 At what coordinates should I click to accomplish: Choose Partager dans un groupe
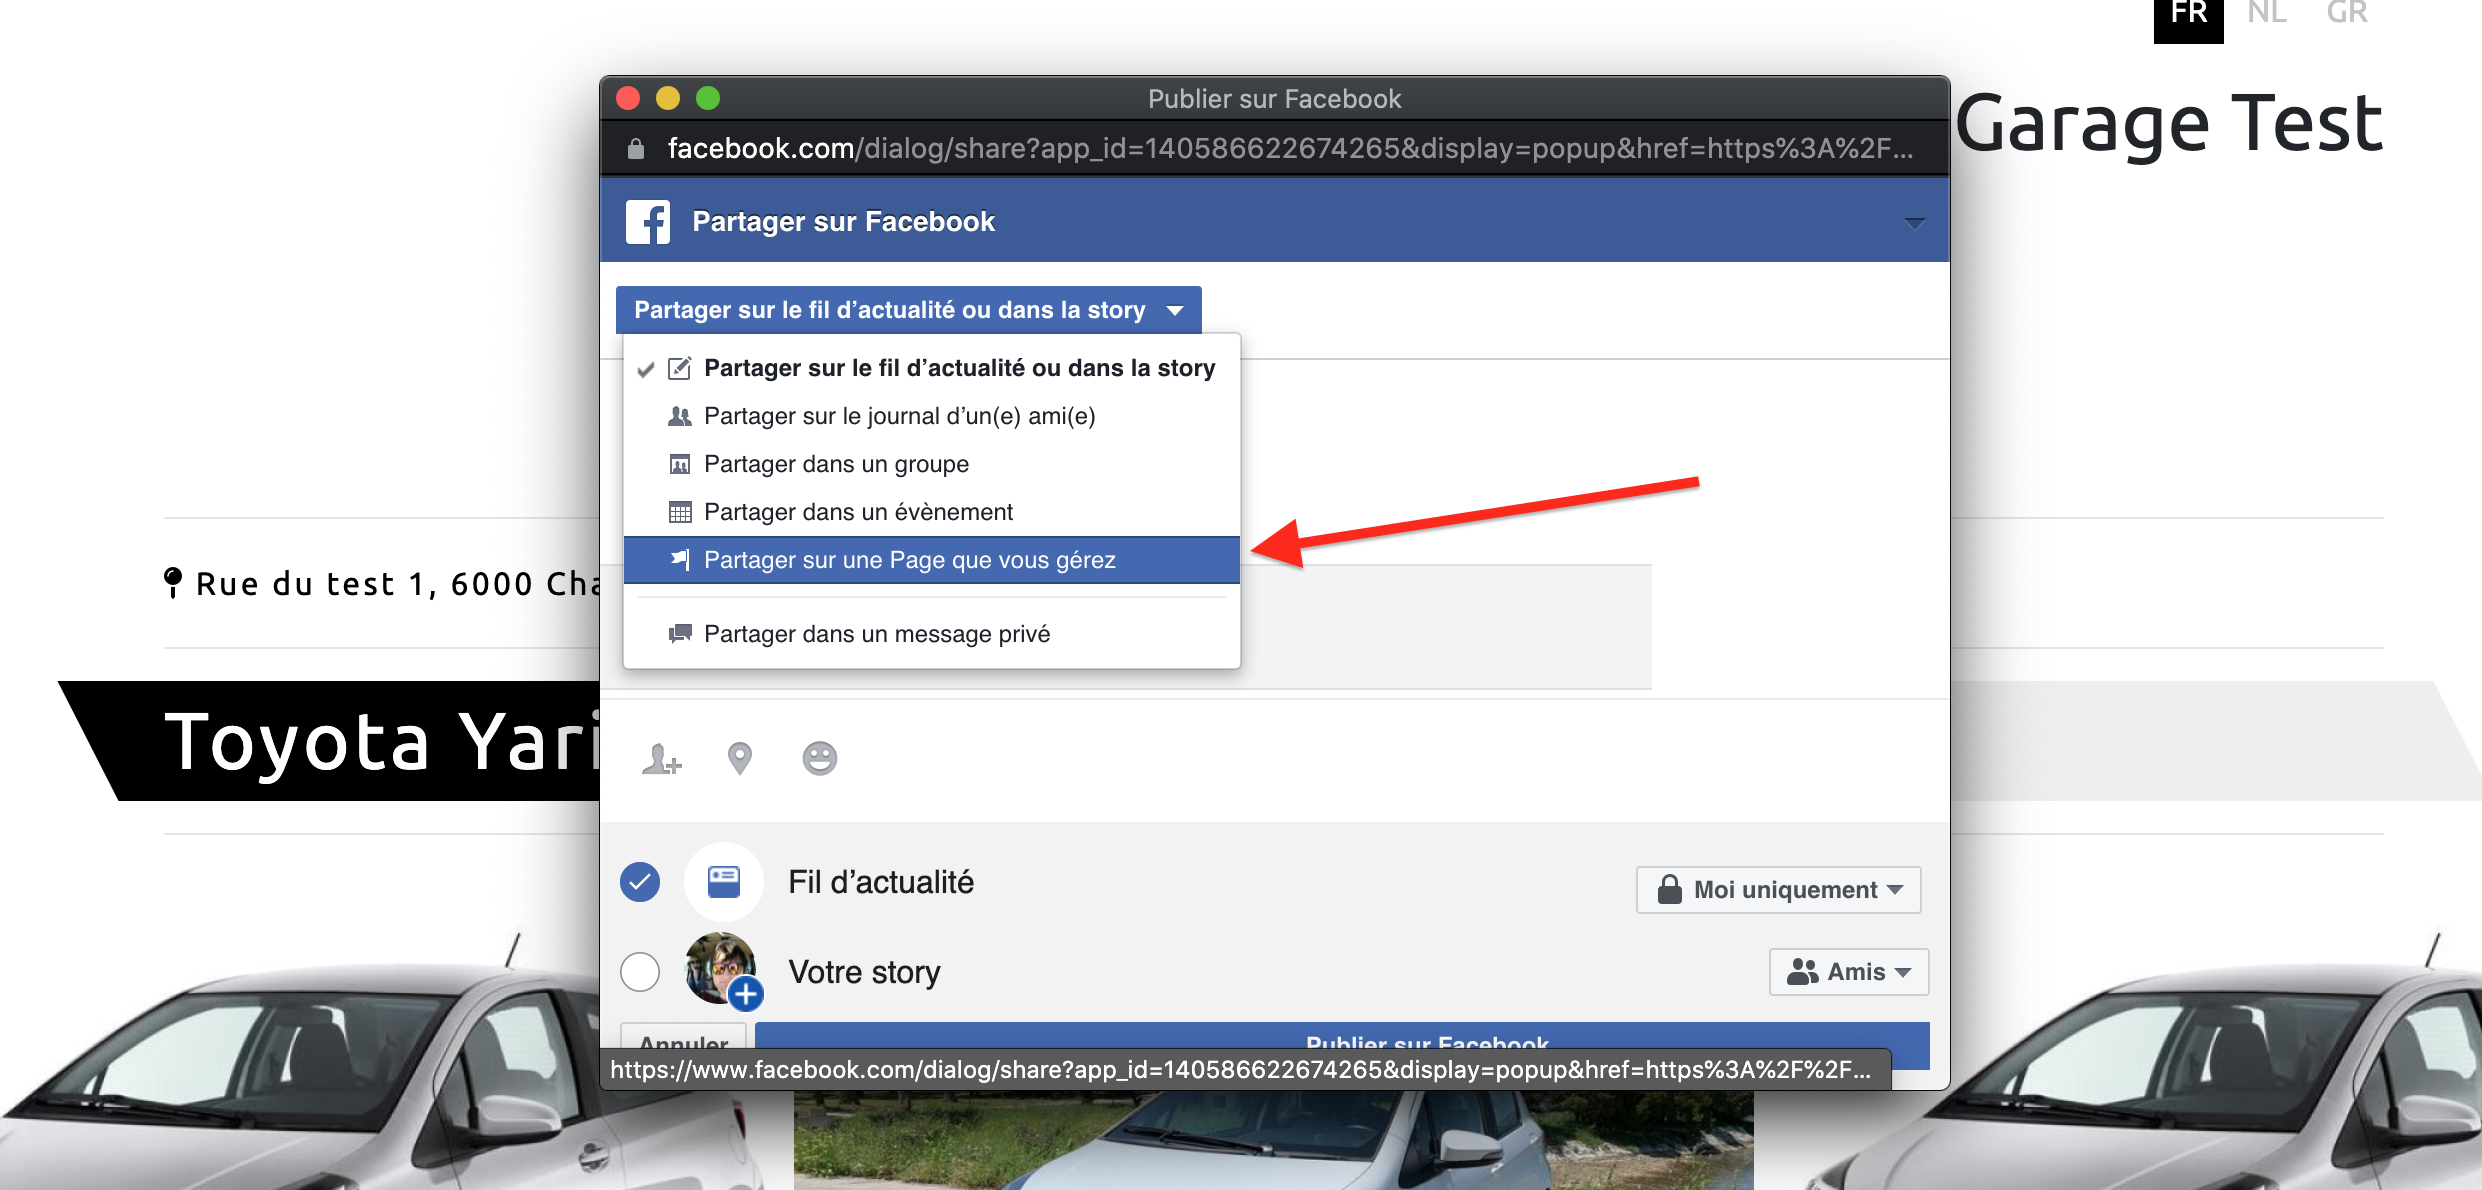click(x=932, y=464)
